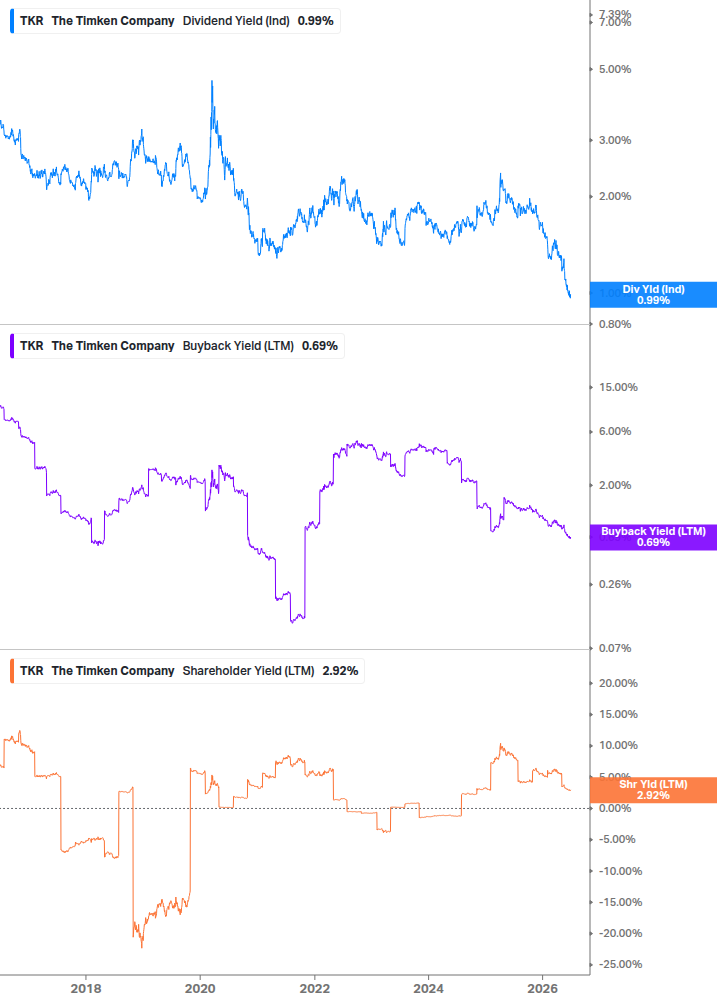The width and height of the screenshot is (717, 1005).
Task: Select the TKR Dividend Yield (Ind) legend label
Action: 177,21
